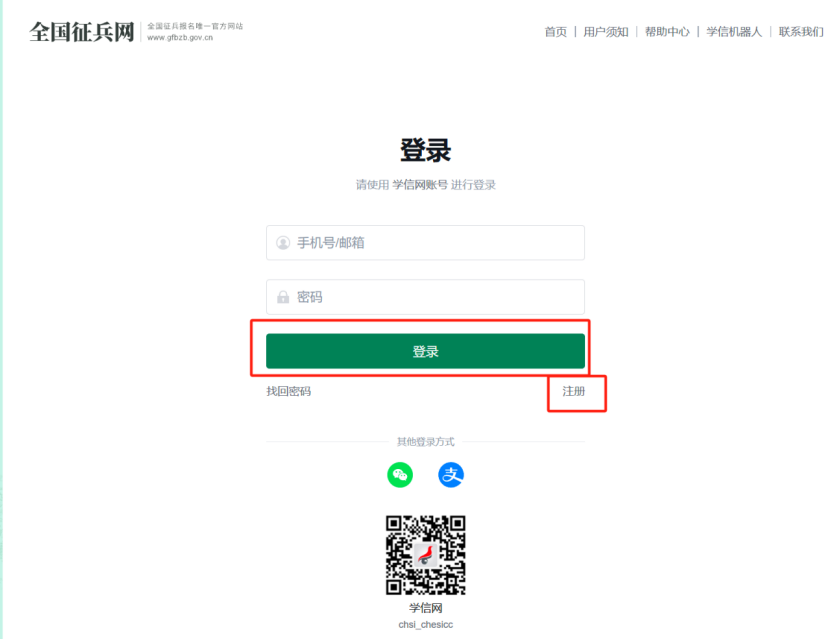
Task: Click the 密码 password field
Action: point(426,297)
